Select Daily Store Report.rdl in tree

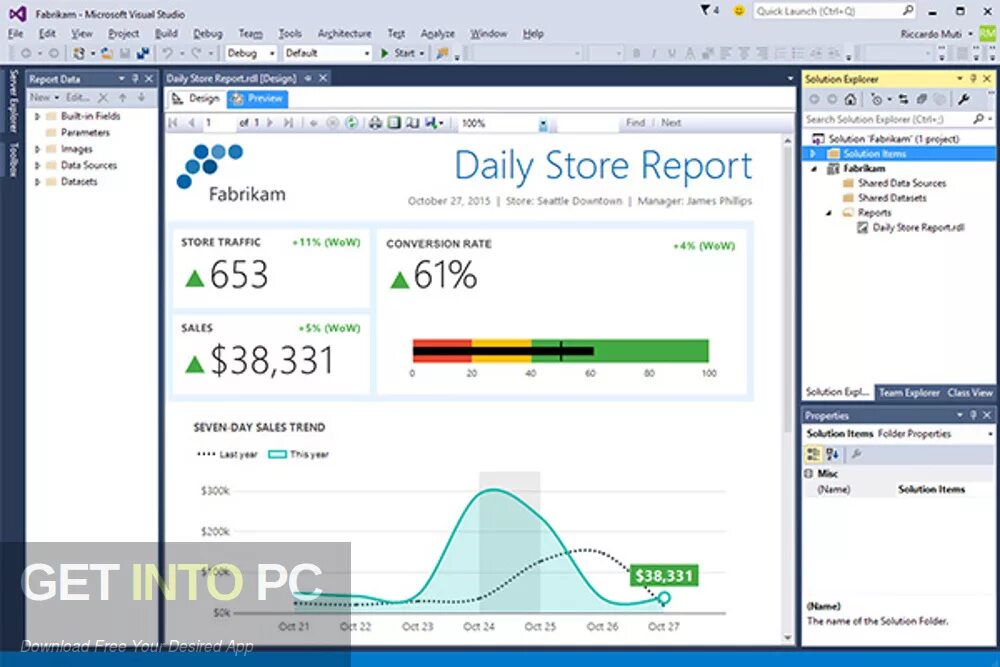(910, 228)
